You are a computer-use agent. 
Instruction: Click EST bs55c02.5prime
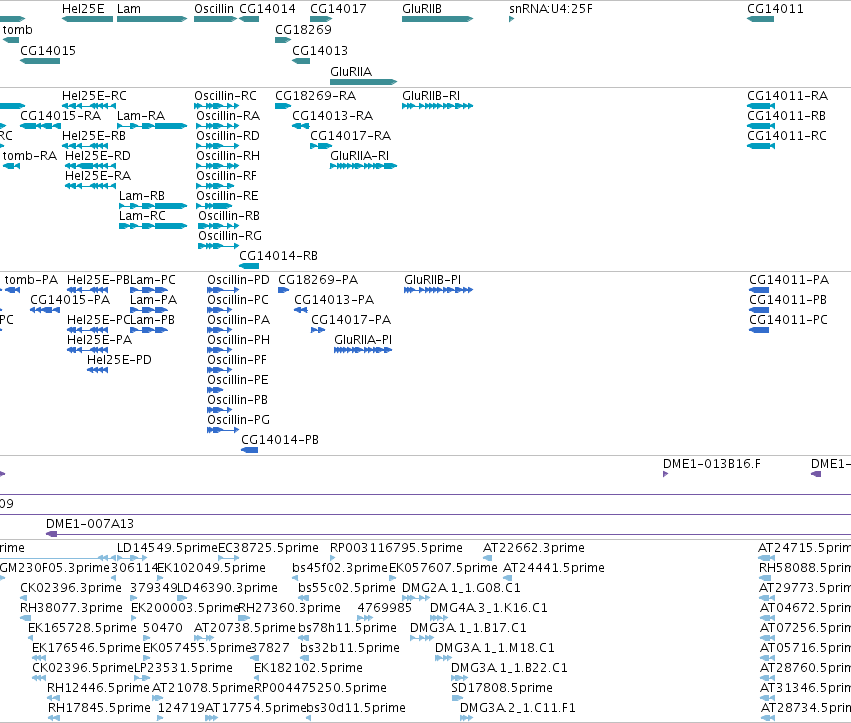point(347,588)
